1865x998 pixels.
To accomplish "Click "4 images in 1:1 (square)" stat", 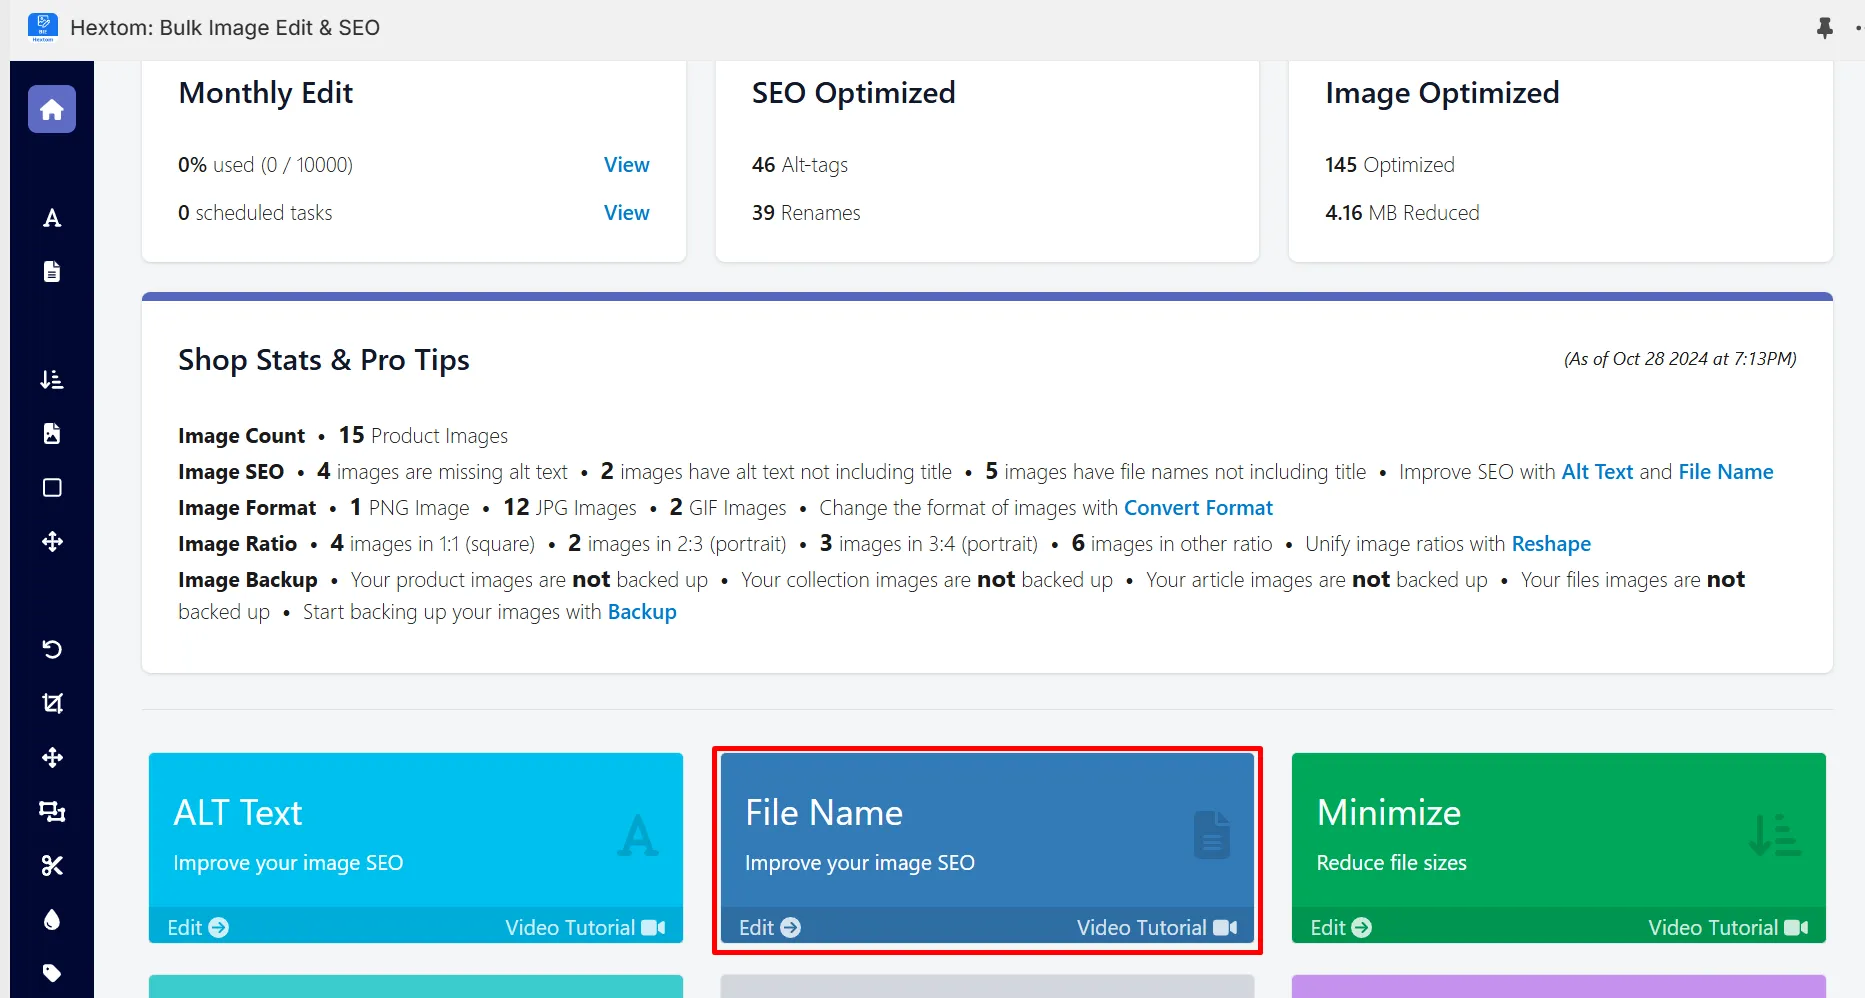I will click(433, 544).
